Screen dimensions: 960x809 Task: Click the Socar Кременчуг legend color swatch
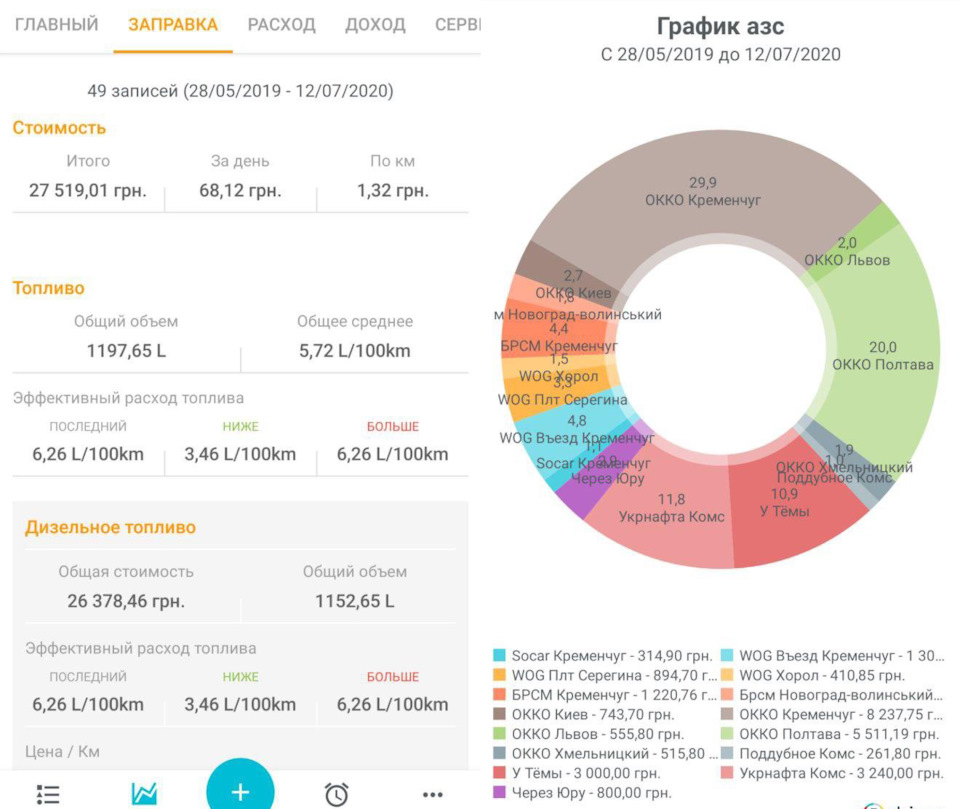[500, 656]
